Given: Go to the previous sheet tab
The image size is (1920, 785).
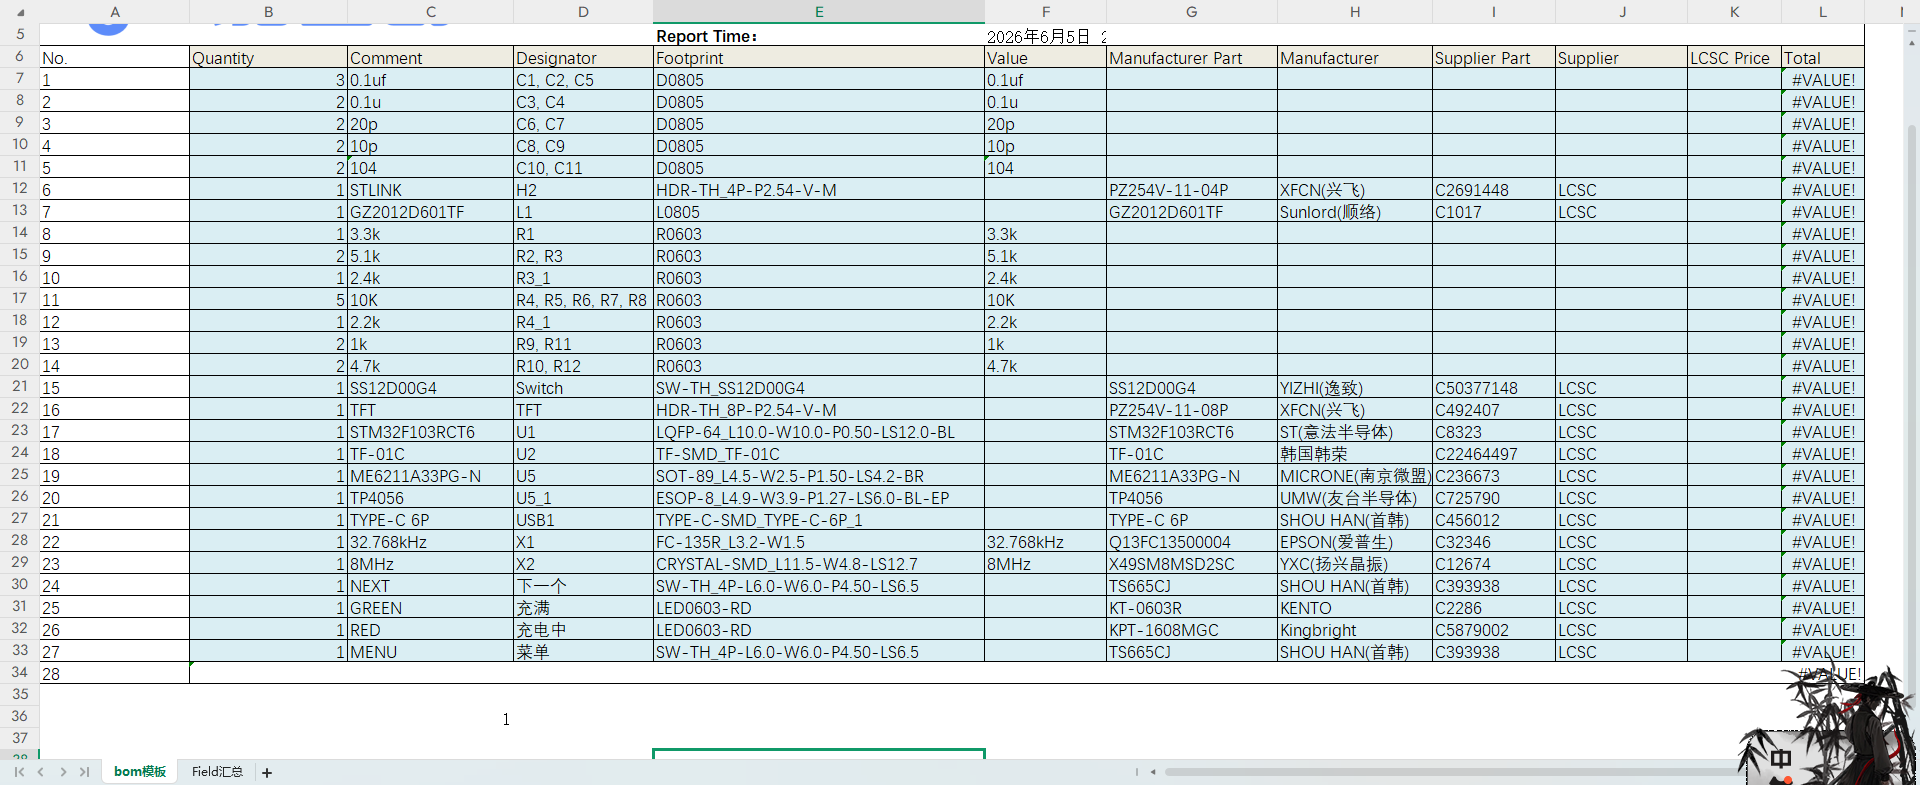Looking at the screenshot, I should [41, 772].
